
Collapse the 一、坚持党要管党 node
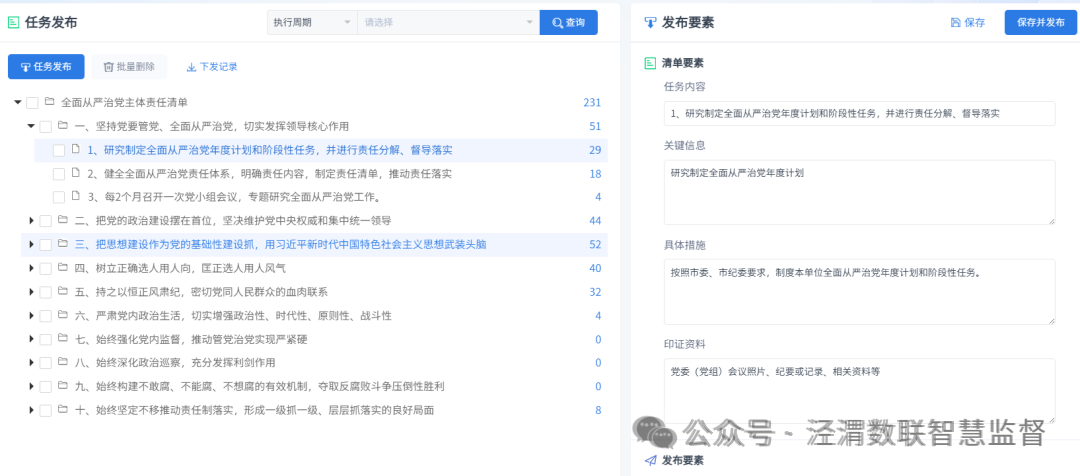(x=31, y=126)
